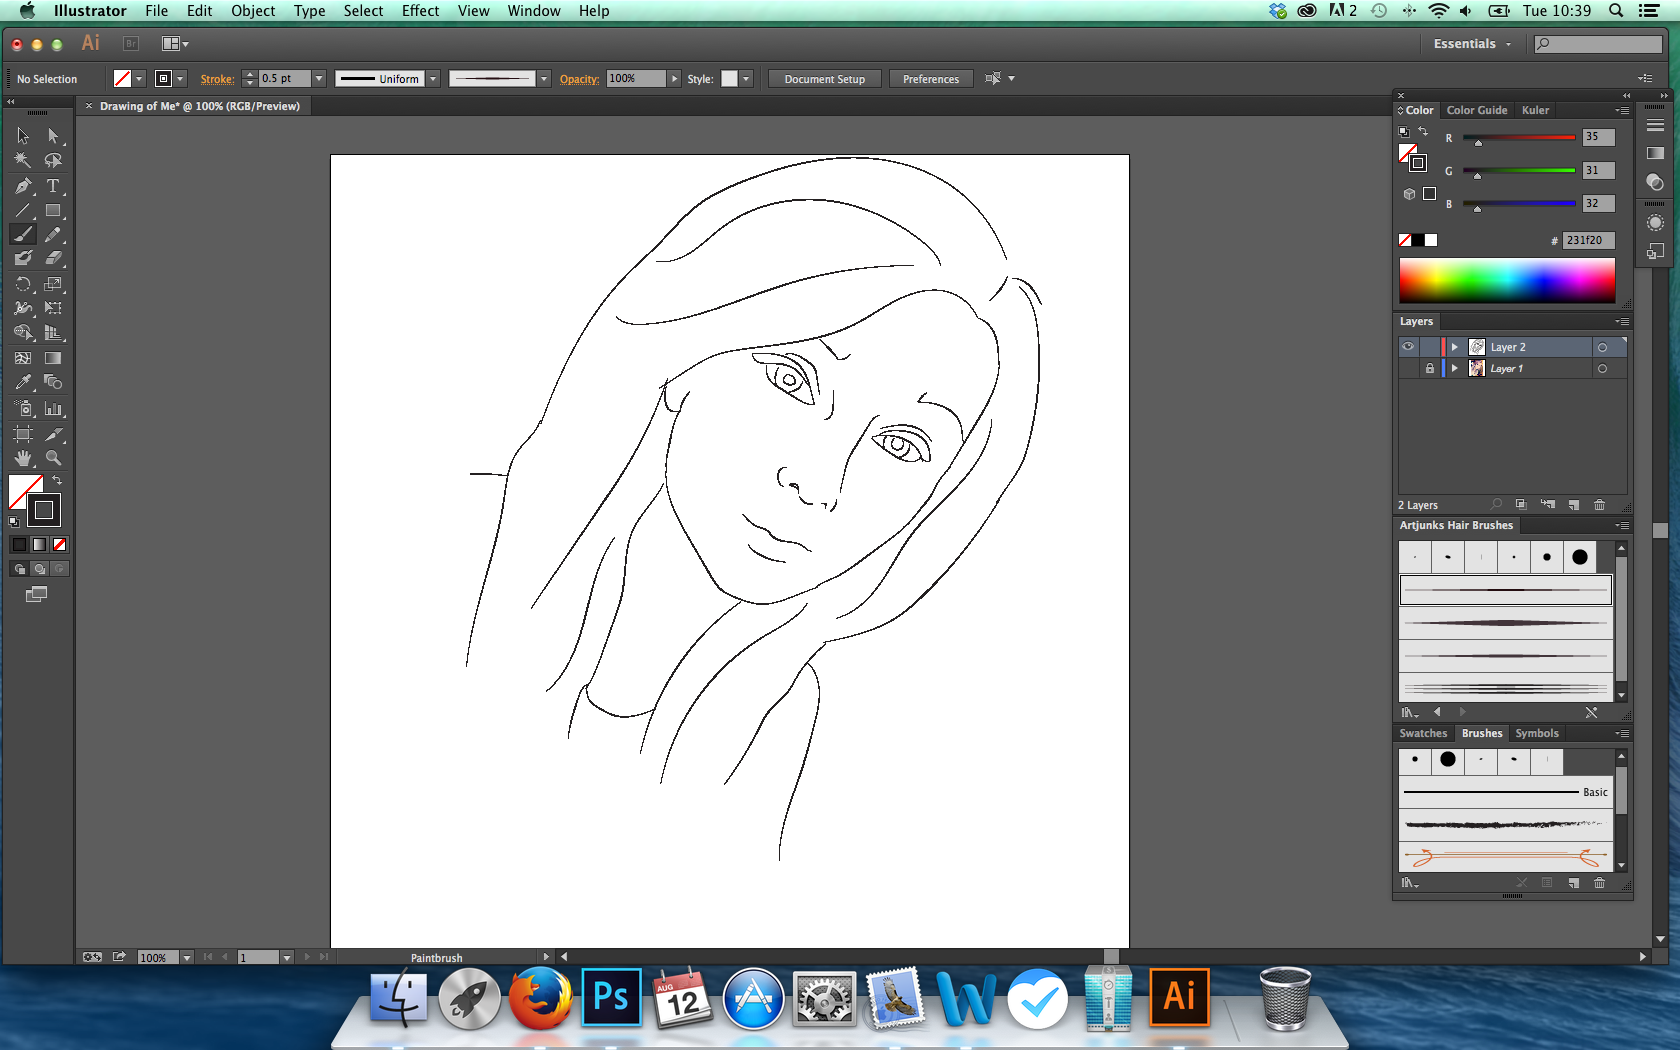Open artboard navigation number dropdown
The width and height of the screenshot is (1680, 1050).
(x=287, y=958)
